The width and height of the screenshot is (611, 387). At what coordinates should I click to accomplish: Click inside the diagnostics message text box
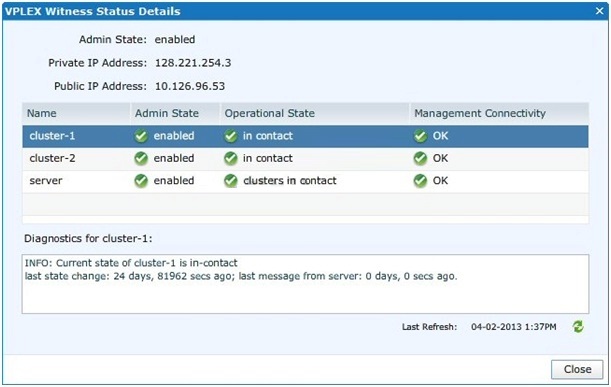[x=306, y=284]
